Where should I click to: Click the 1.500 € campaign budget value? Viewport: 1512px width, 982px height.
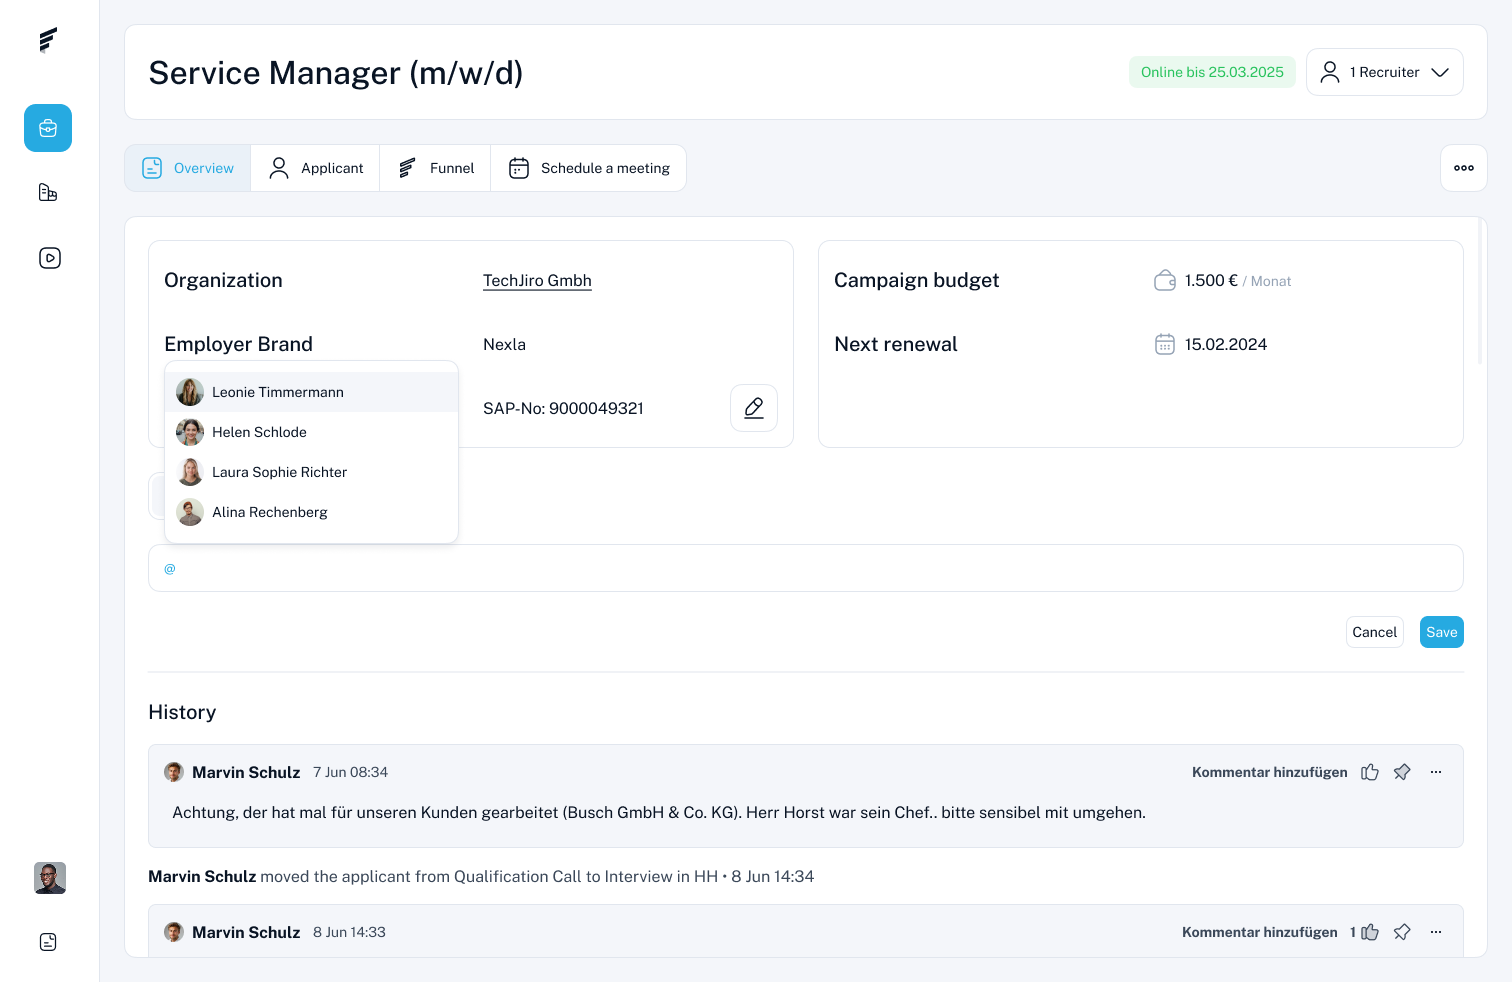click(x=1211, y=281)
